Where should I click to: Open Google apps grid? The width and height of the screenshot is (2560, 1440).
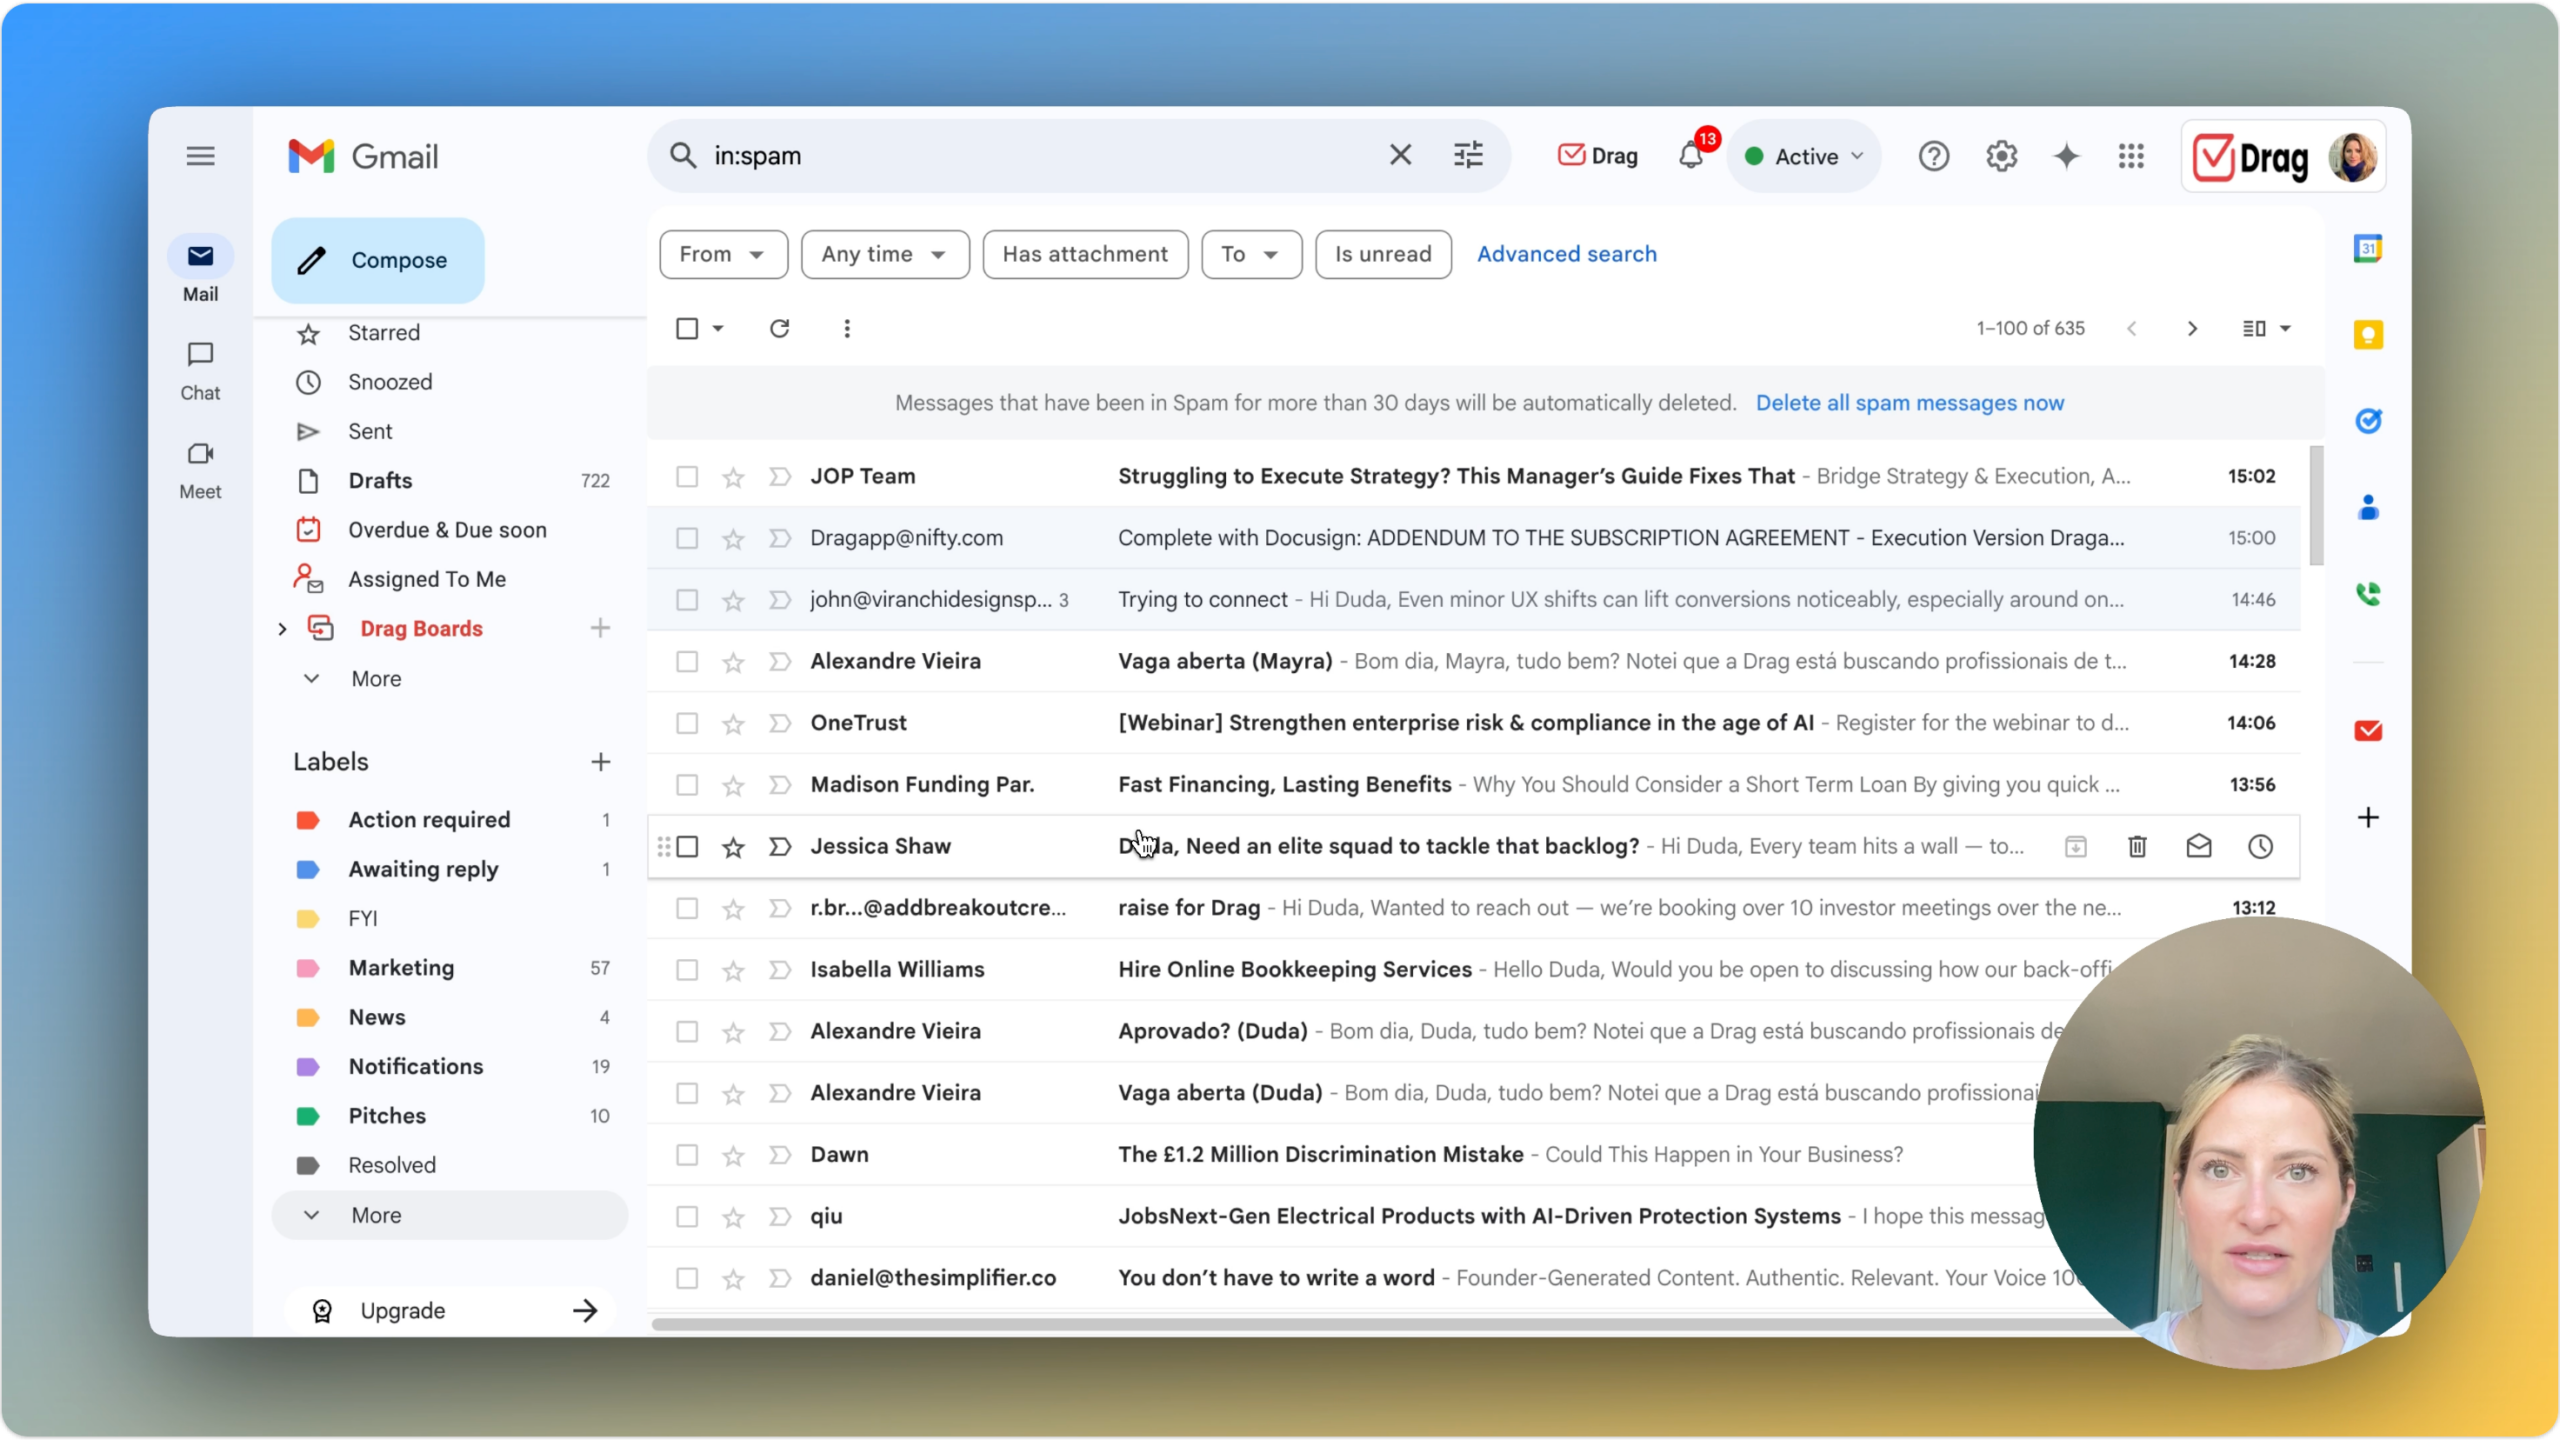tap(2131, 156)
